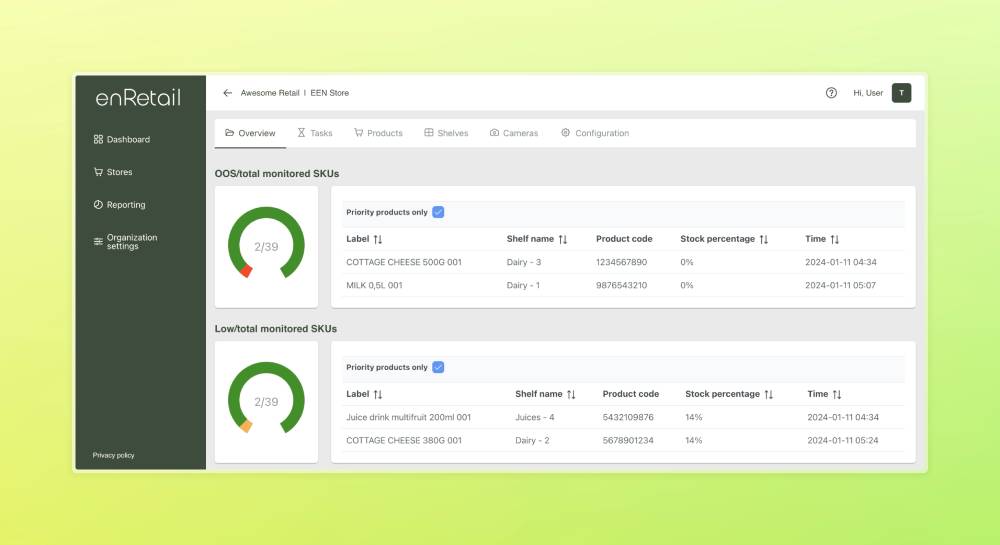This screenshot has width=1000, height=545.
Task: Select the Overview tab
Action: click(x=250, y=133)
